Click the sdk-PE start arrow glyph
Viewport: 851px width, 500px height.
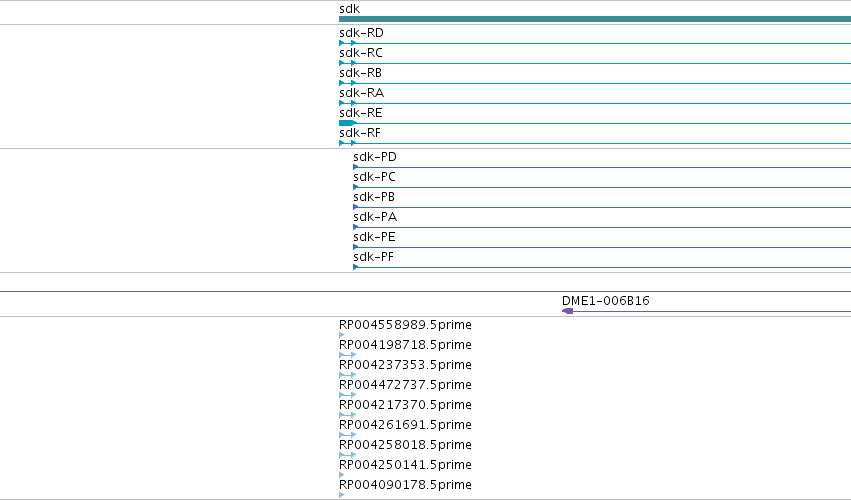pyautogui.click(x=355, y=248)
